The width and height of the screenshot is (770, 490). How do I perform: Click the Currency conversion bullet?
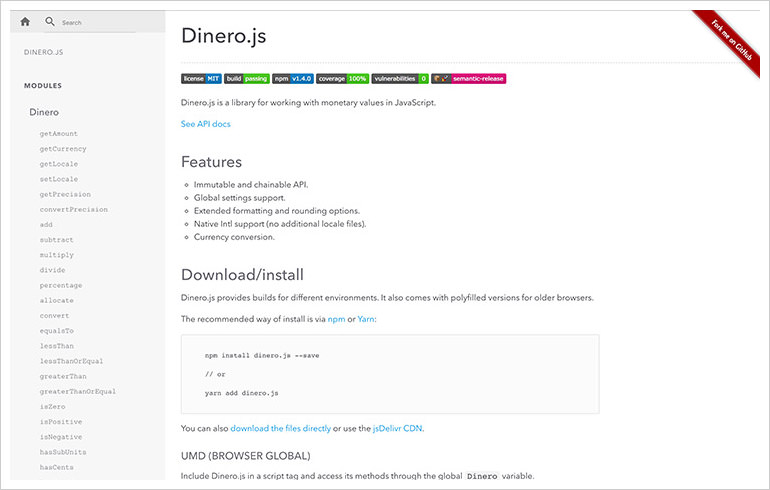tap(234, 237)
